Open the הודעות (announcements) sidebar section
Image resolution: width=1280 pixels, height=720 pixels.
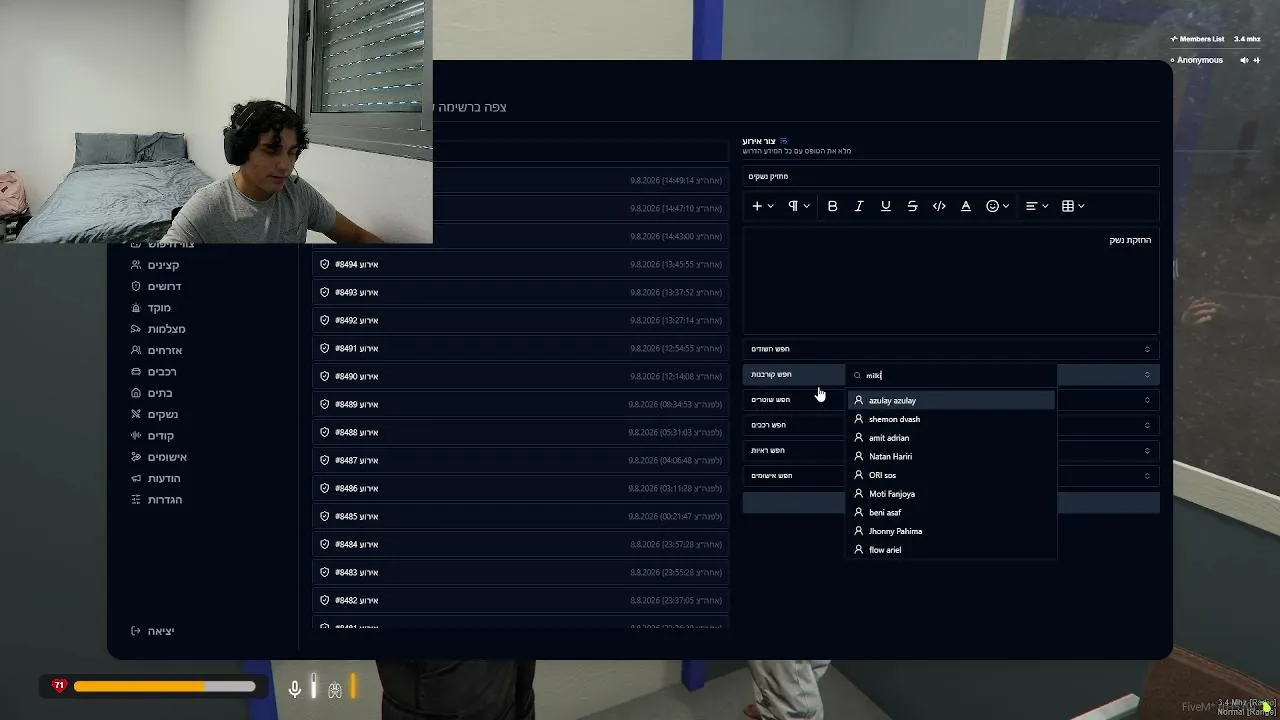pos(156,478)
